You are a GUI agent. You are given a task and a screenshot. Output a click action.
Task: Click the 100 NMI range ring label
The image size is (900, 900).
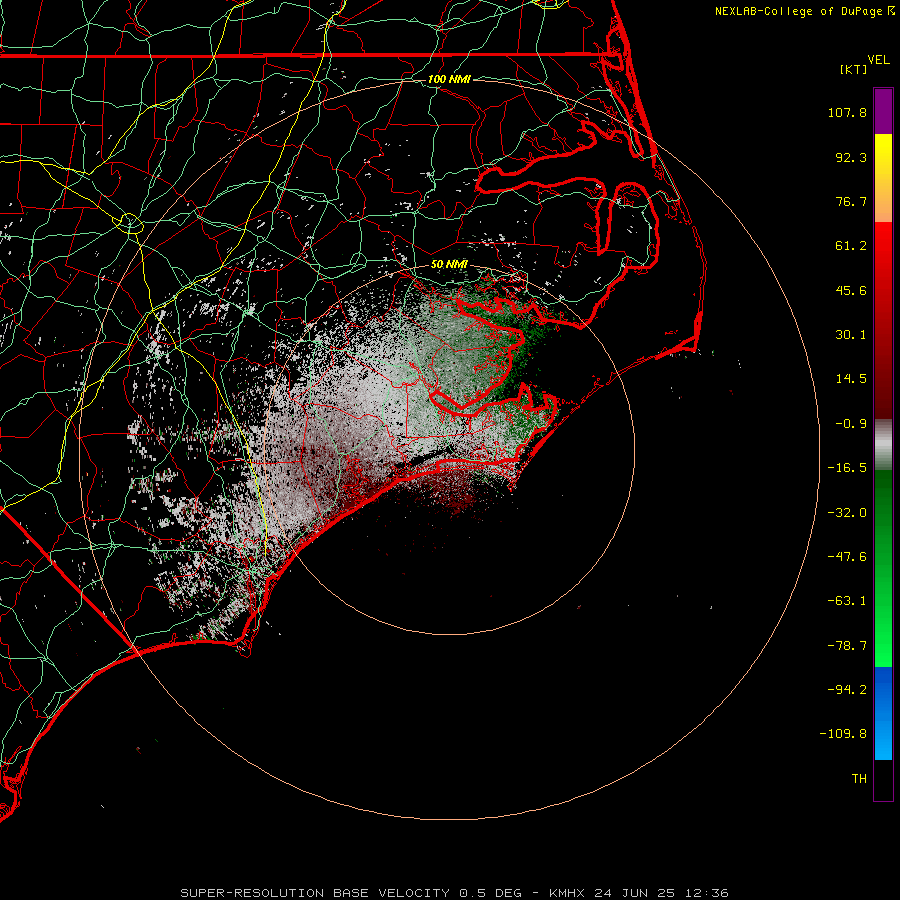449,79
